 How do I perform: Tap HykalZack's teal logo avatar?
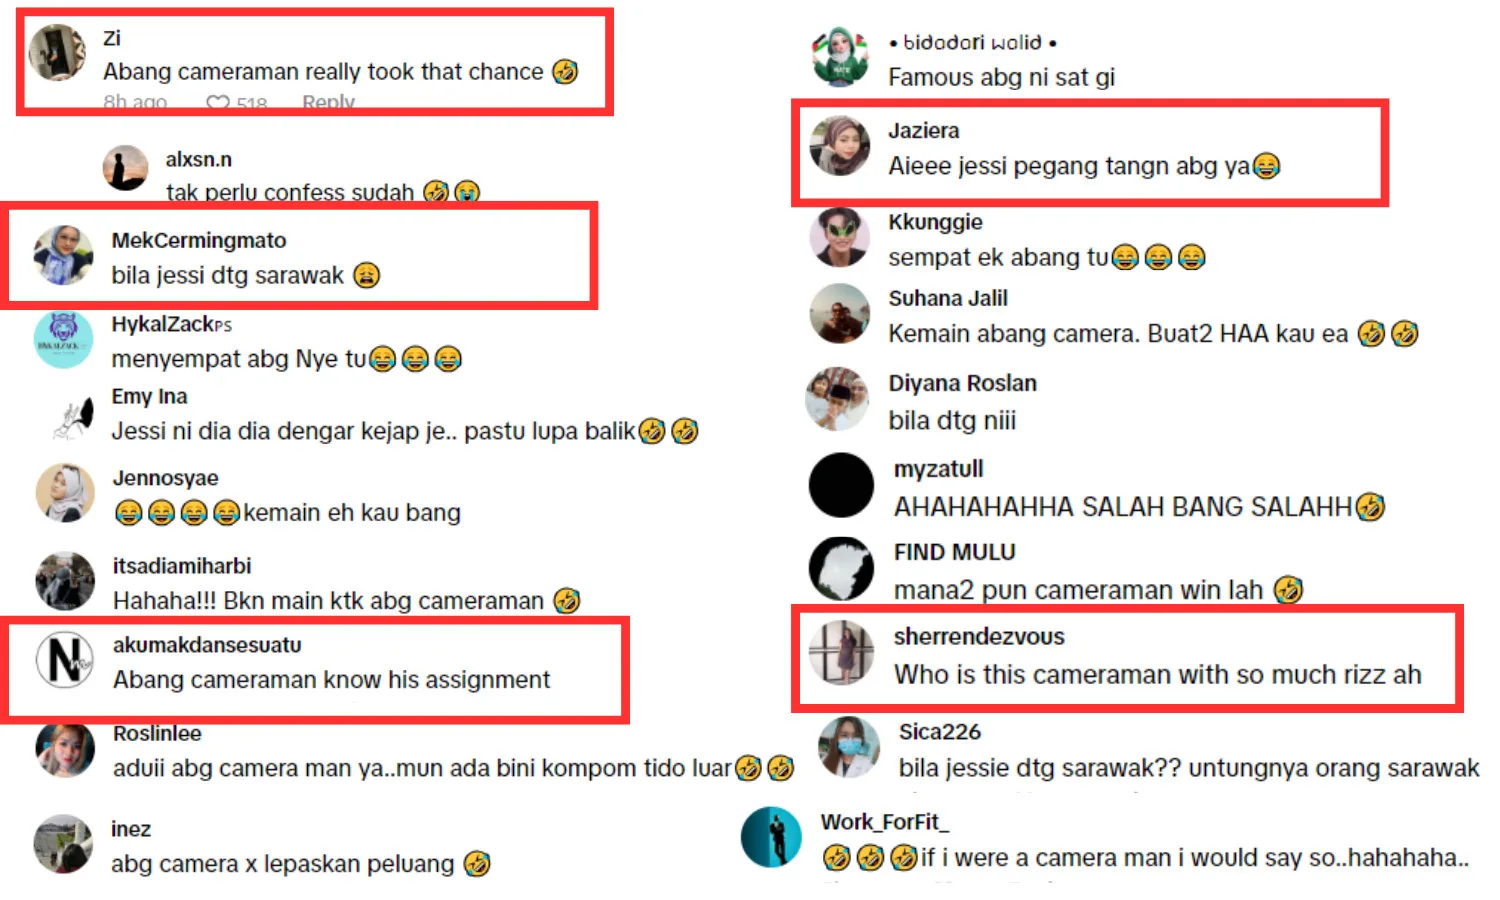pyautogui.click(x=63, y=340)
